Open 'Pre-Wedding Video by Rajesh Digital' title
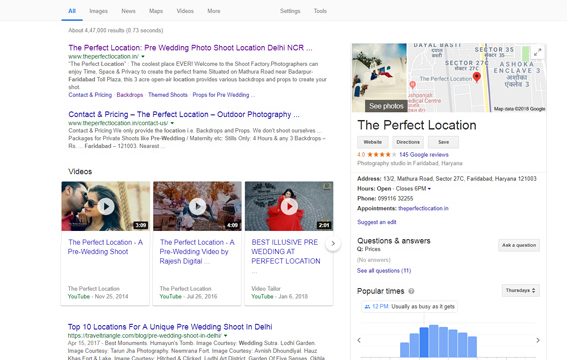 pos(197,252)
